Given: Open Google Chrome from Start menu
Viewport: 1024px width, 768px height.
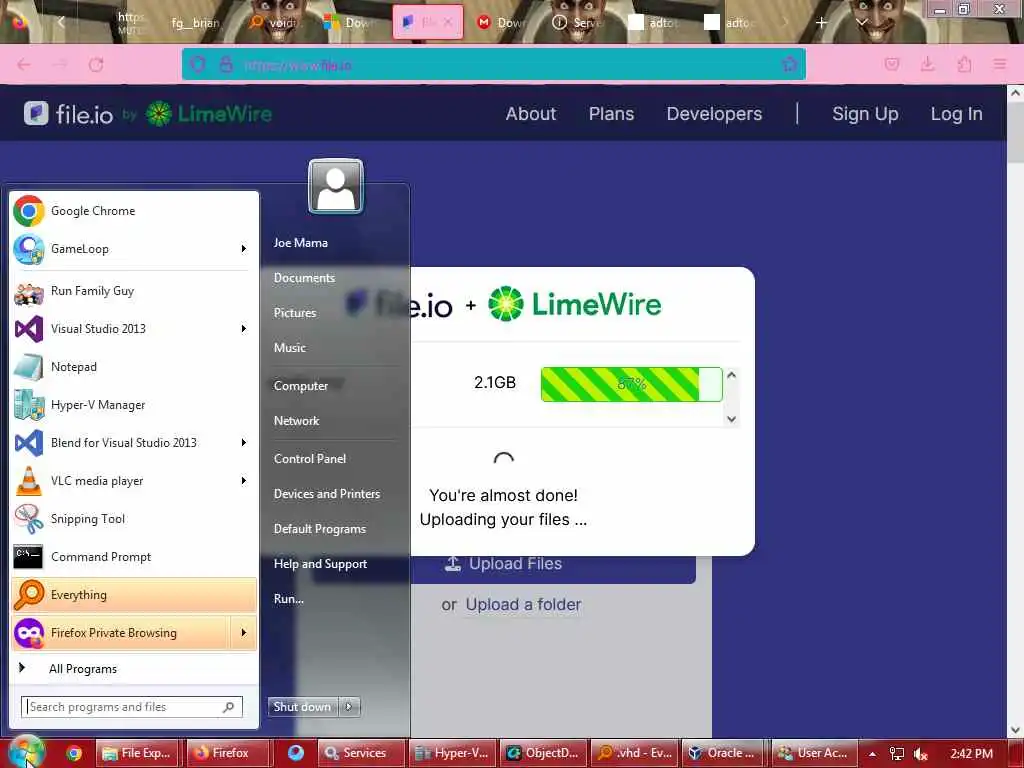Looking at the screenshot, I should 134,211.
